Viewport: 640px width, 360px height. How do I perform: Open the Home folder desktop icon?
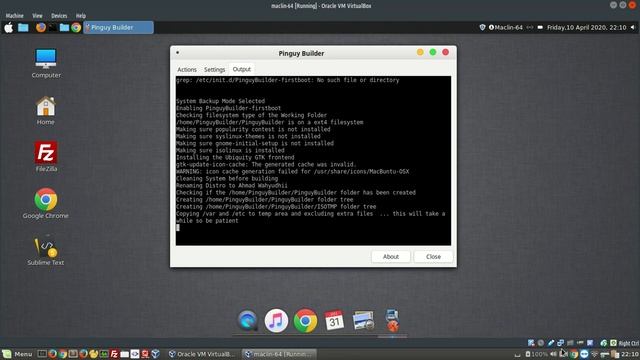click(45, 110)
